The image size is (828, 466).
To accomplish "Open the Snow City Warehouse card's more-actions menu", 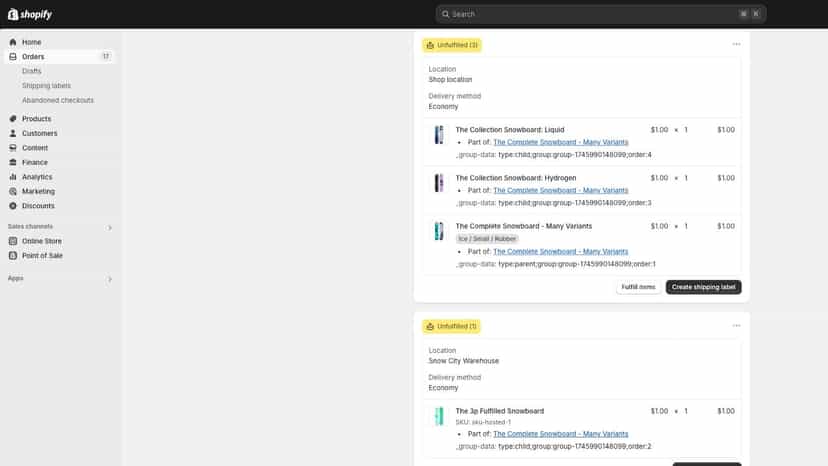I will click(736, 325).
